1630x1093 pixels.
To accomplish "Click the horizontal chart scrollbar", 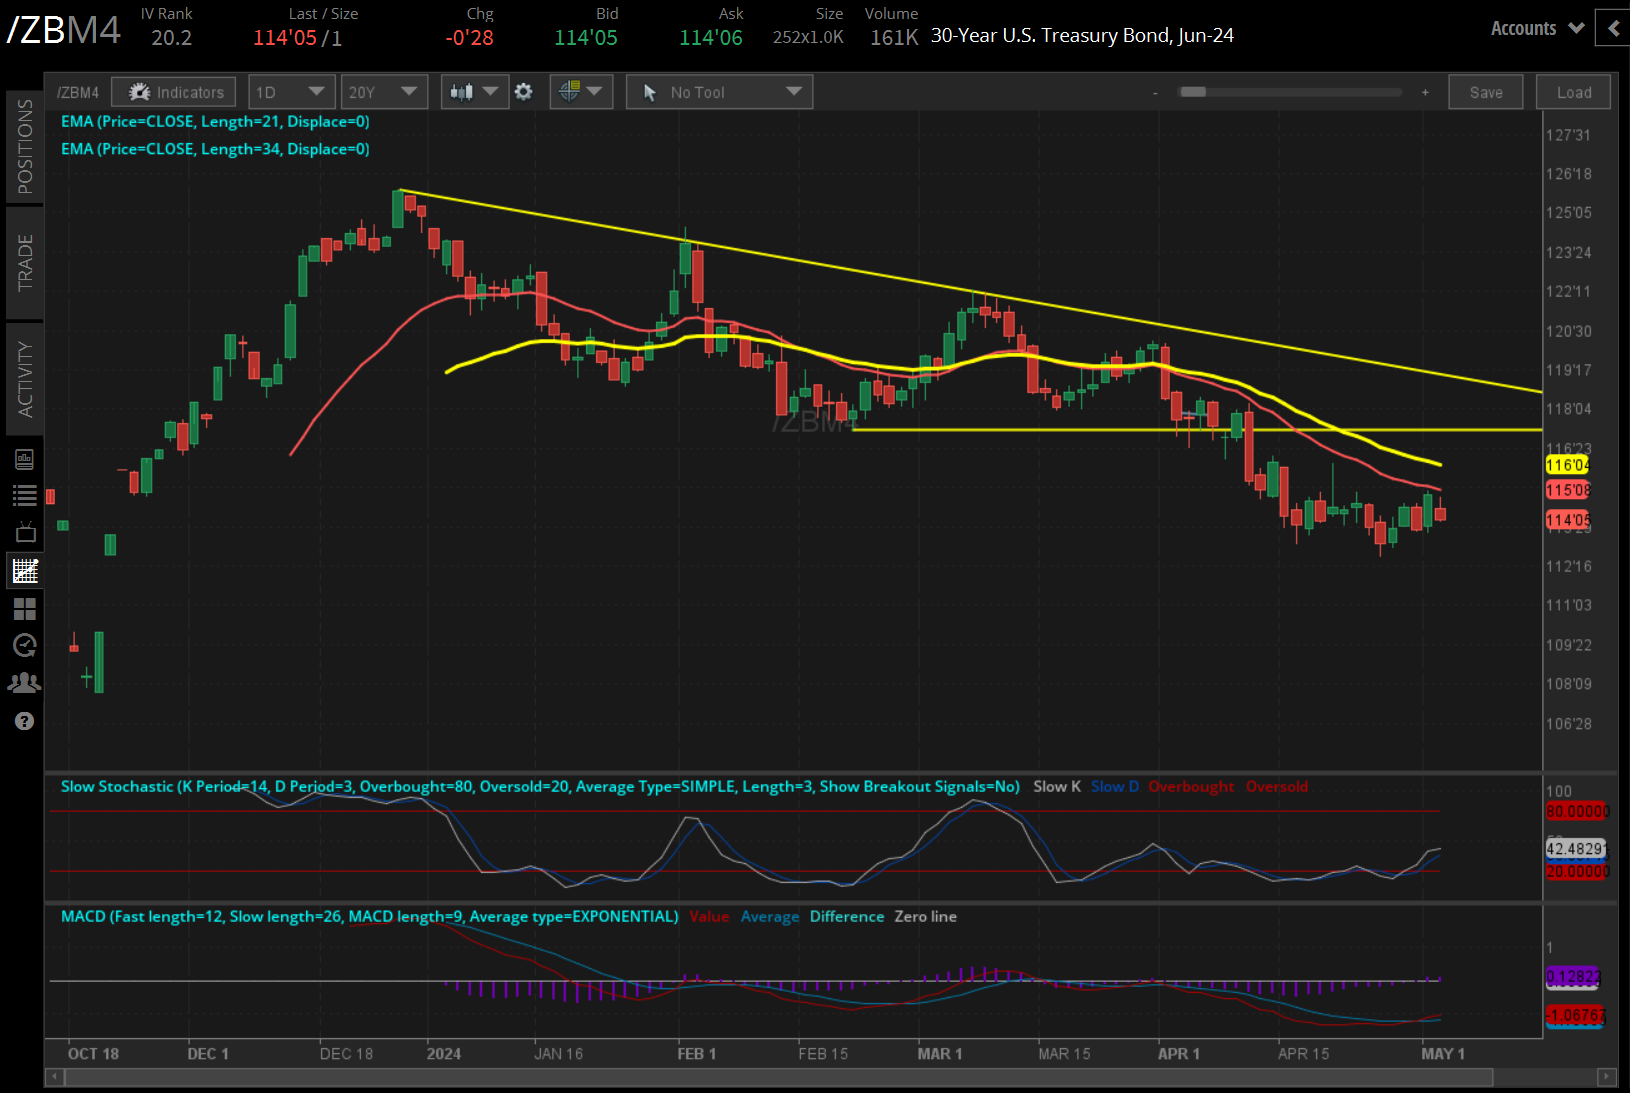I will pos(800,1079).
